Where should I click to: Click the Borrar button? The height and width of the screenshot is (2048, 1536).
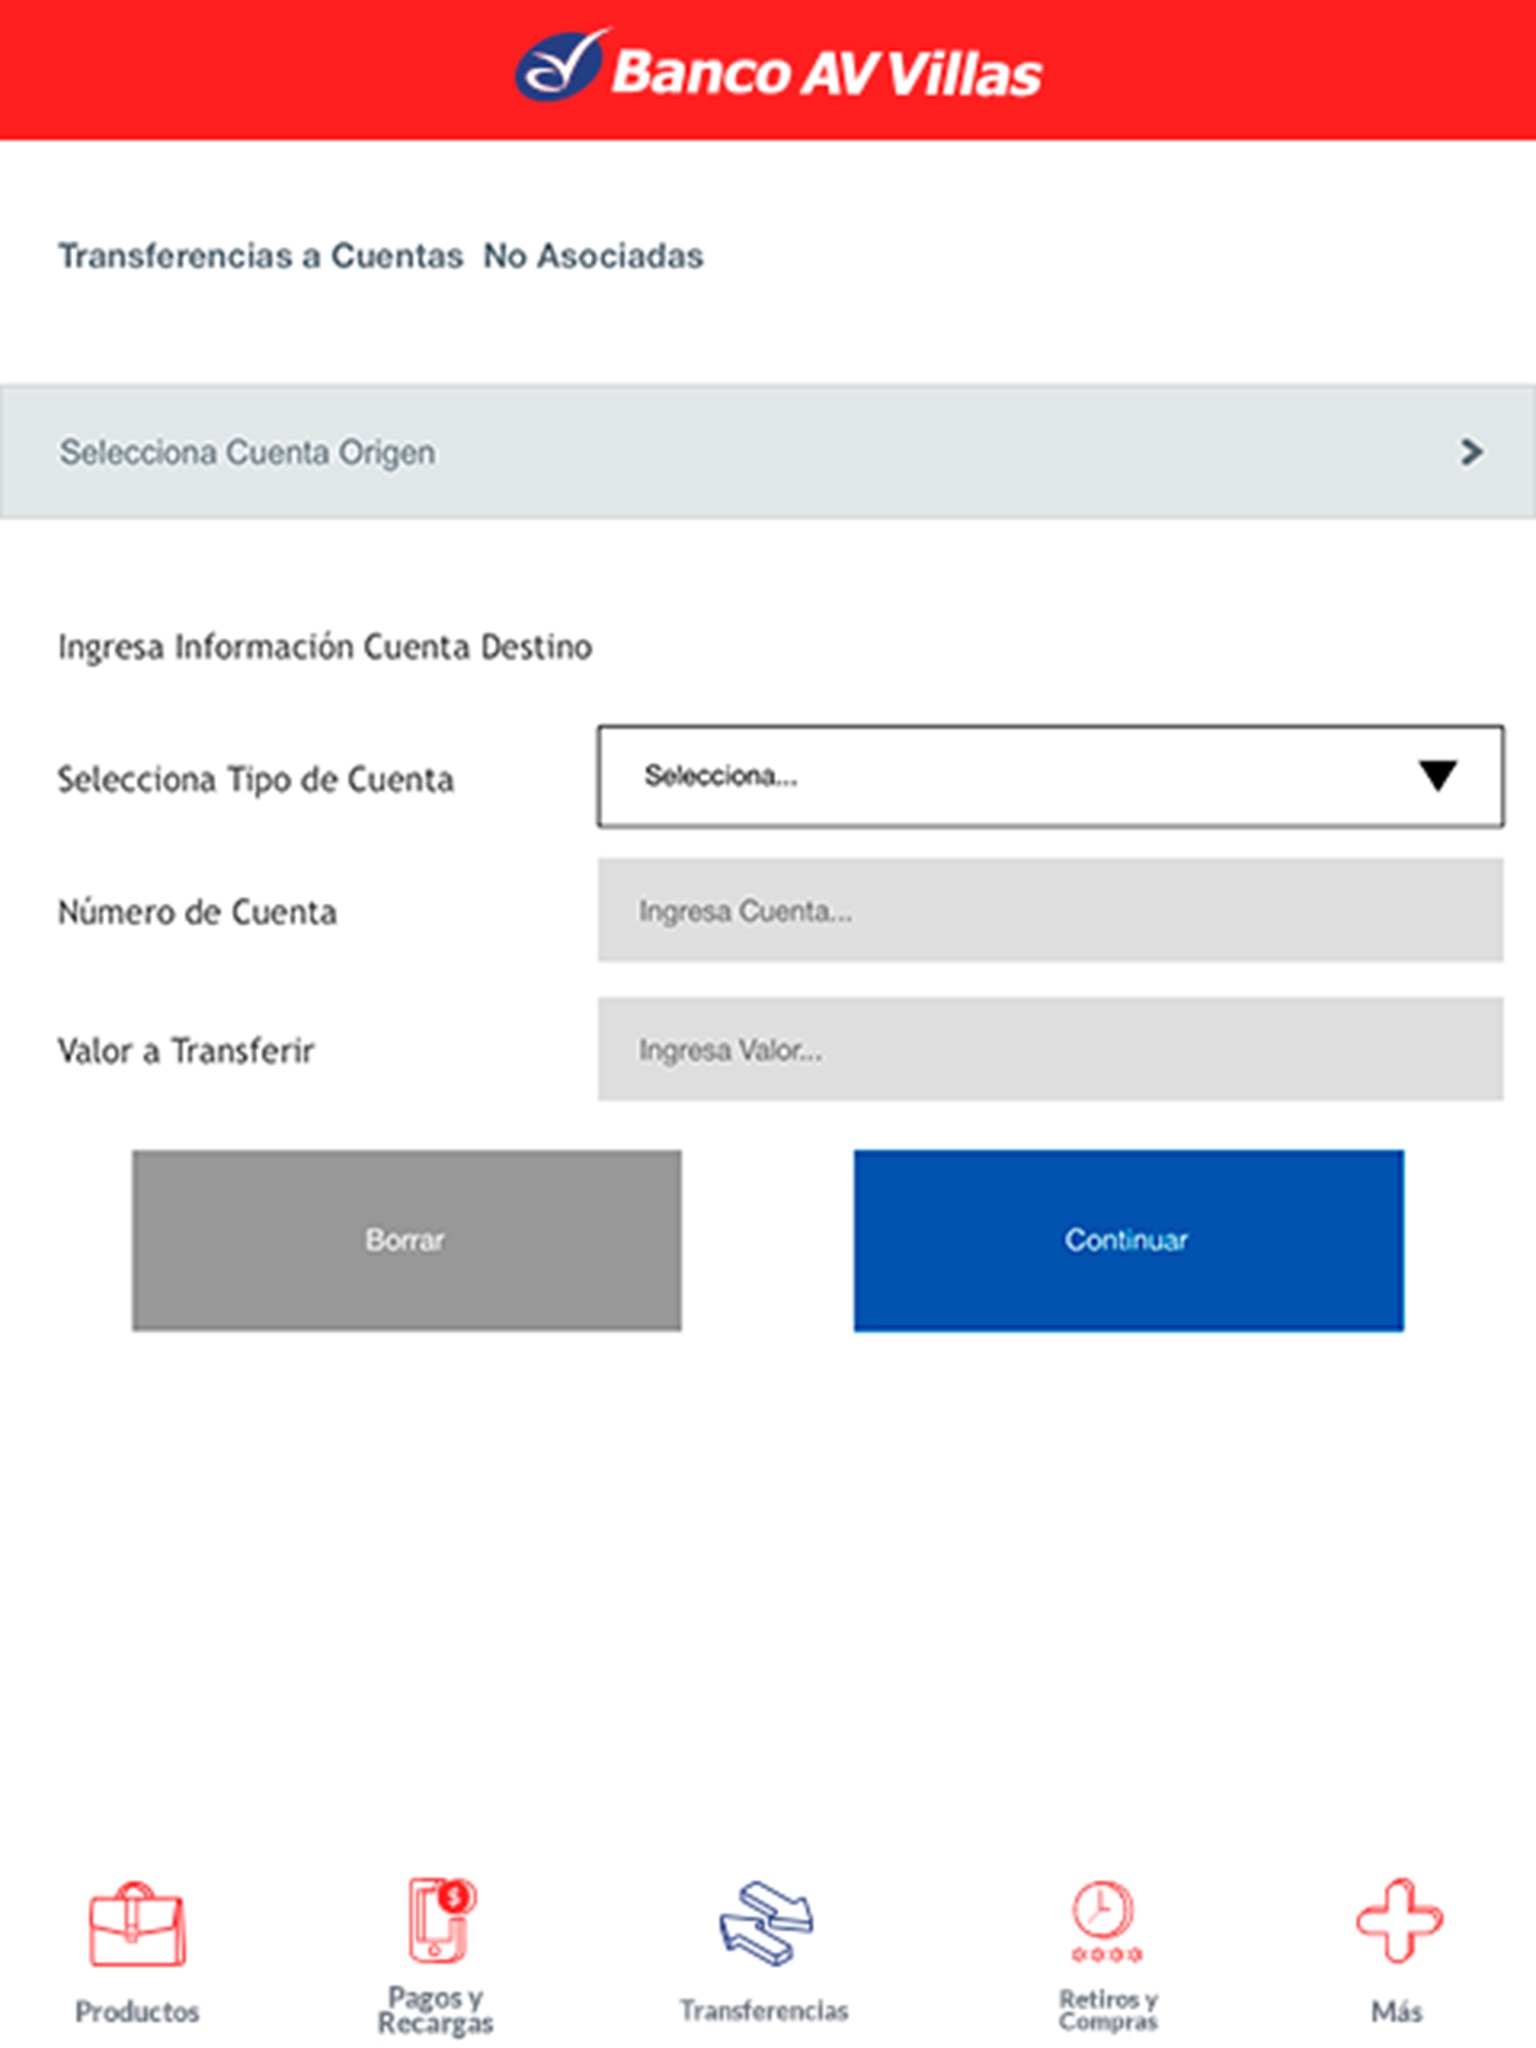tap(407, 1240)
